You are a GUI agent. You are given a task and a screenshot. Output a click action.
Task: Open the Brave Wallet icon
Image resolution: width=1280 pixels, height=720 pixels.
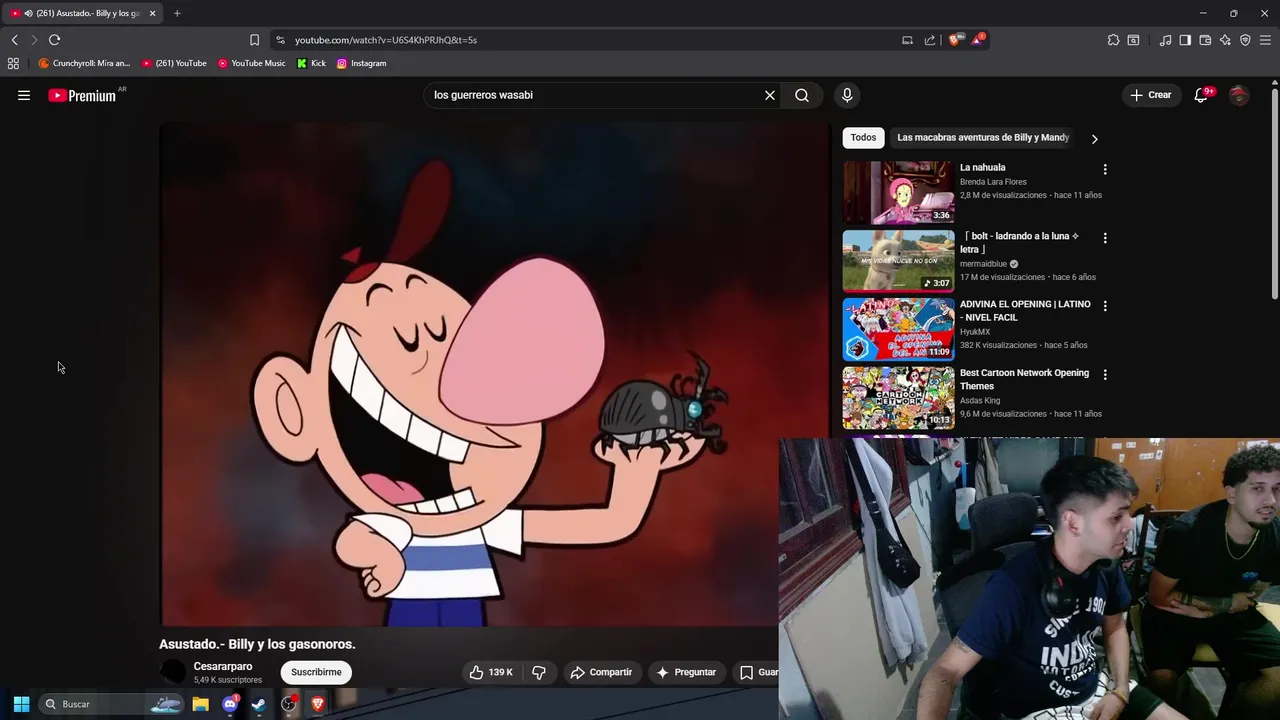click(x=1205, y=40)
